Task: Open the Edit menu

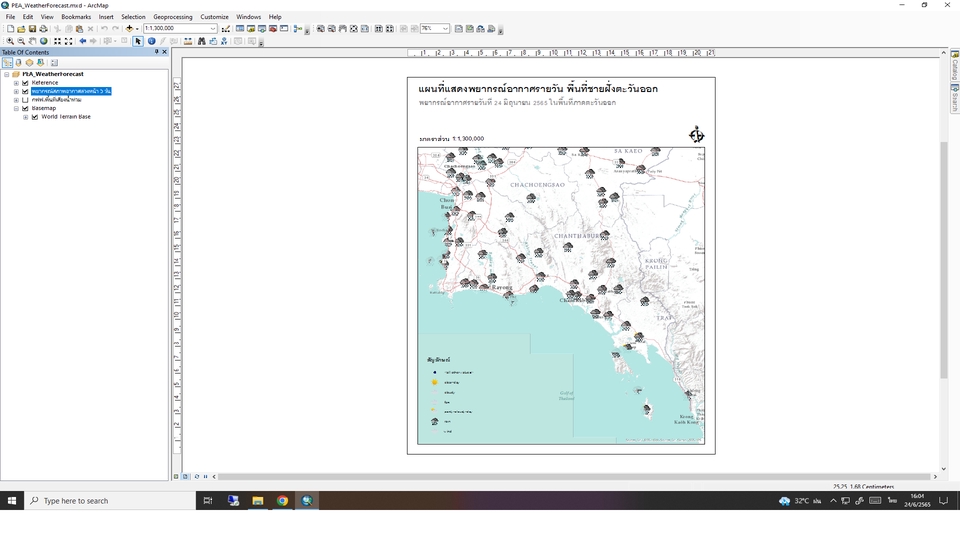Action: coord(28,17)
